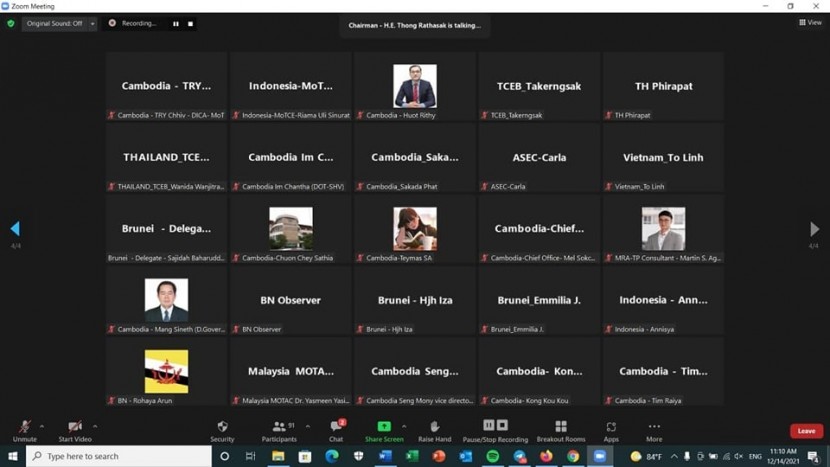Viewport: 830px width, 467px height.
Task: Open Breakout Rooms
Action: click(x=560, y=430)
